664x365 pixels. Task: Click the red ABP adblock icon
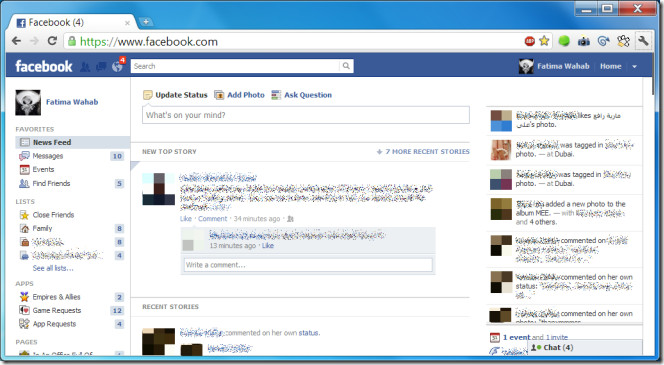click(x=530, y=41)
